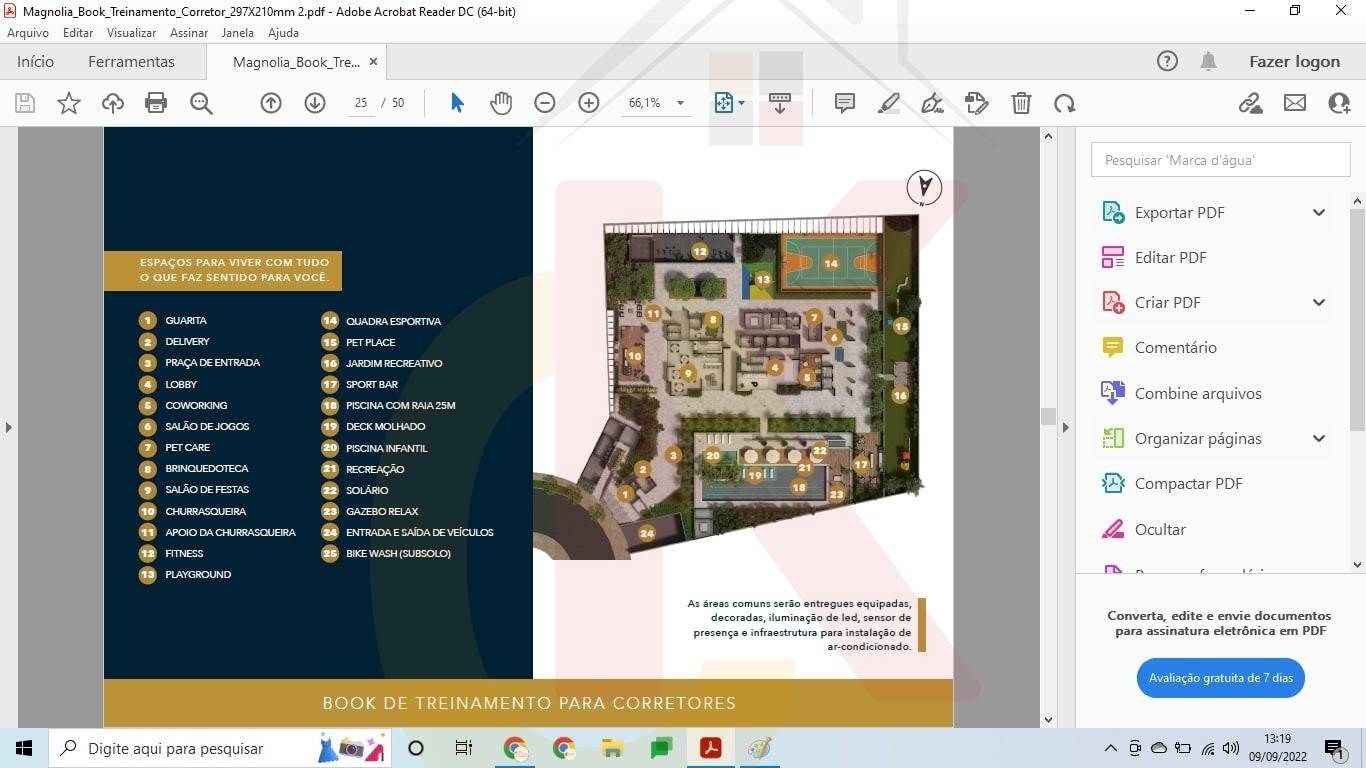Image resolution: width=1366 pixels, height=768 pixels.
Task: Show hidden tray icons arrow
Action: click(x=1111, y=748)
